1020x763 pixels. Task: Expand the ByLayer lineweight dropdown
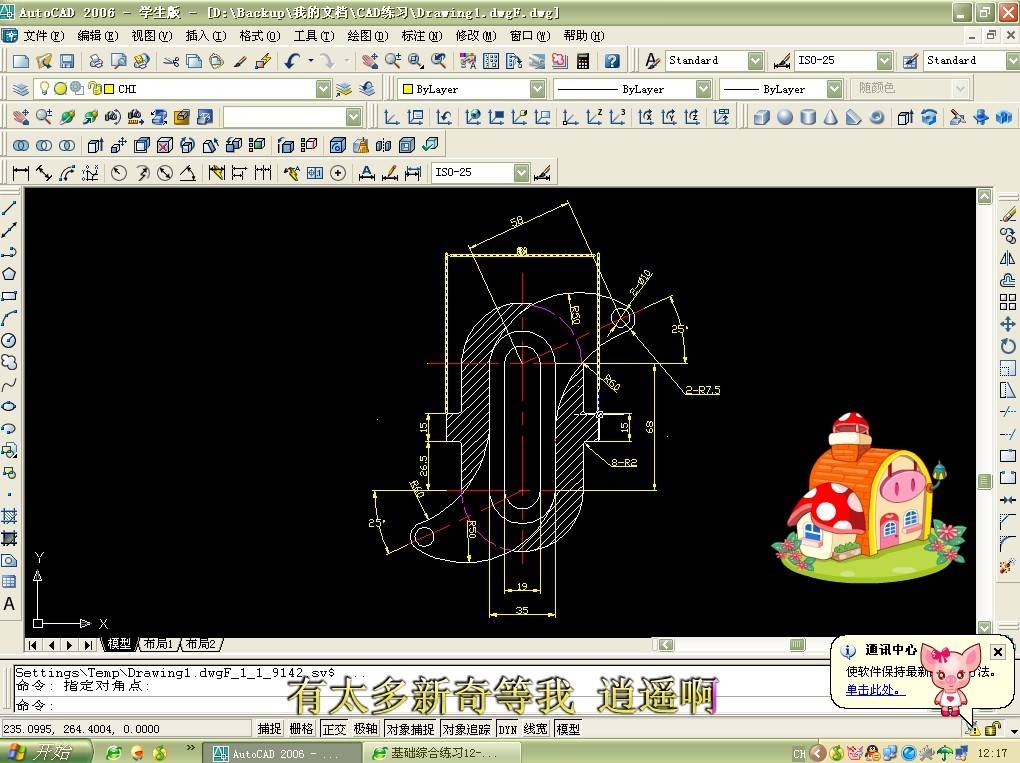(x=835, y=89)
